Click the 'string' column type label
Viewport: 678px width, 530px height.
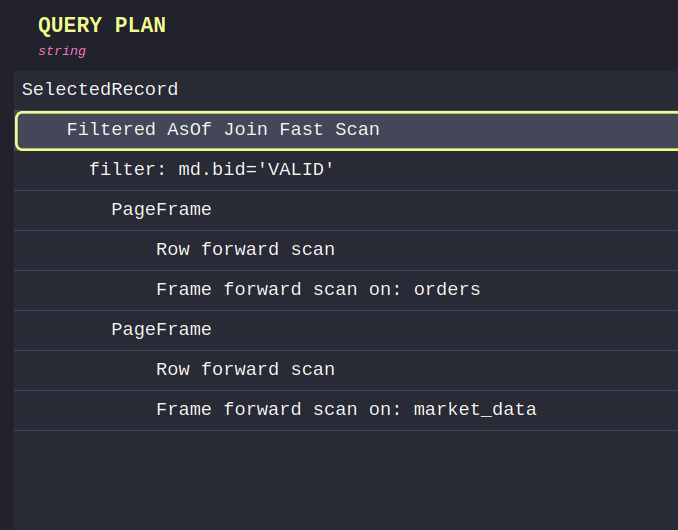[62, 51]
